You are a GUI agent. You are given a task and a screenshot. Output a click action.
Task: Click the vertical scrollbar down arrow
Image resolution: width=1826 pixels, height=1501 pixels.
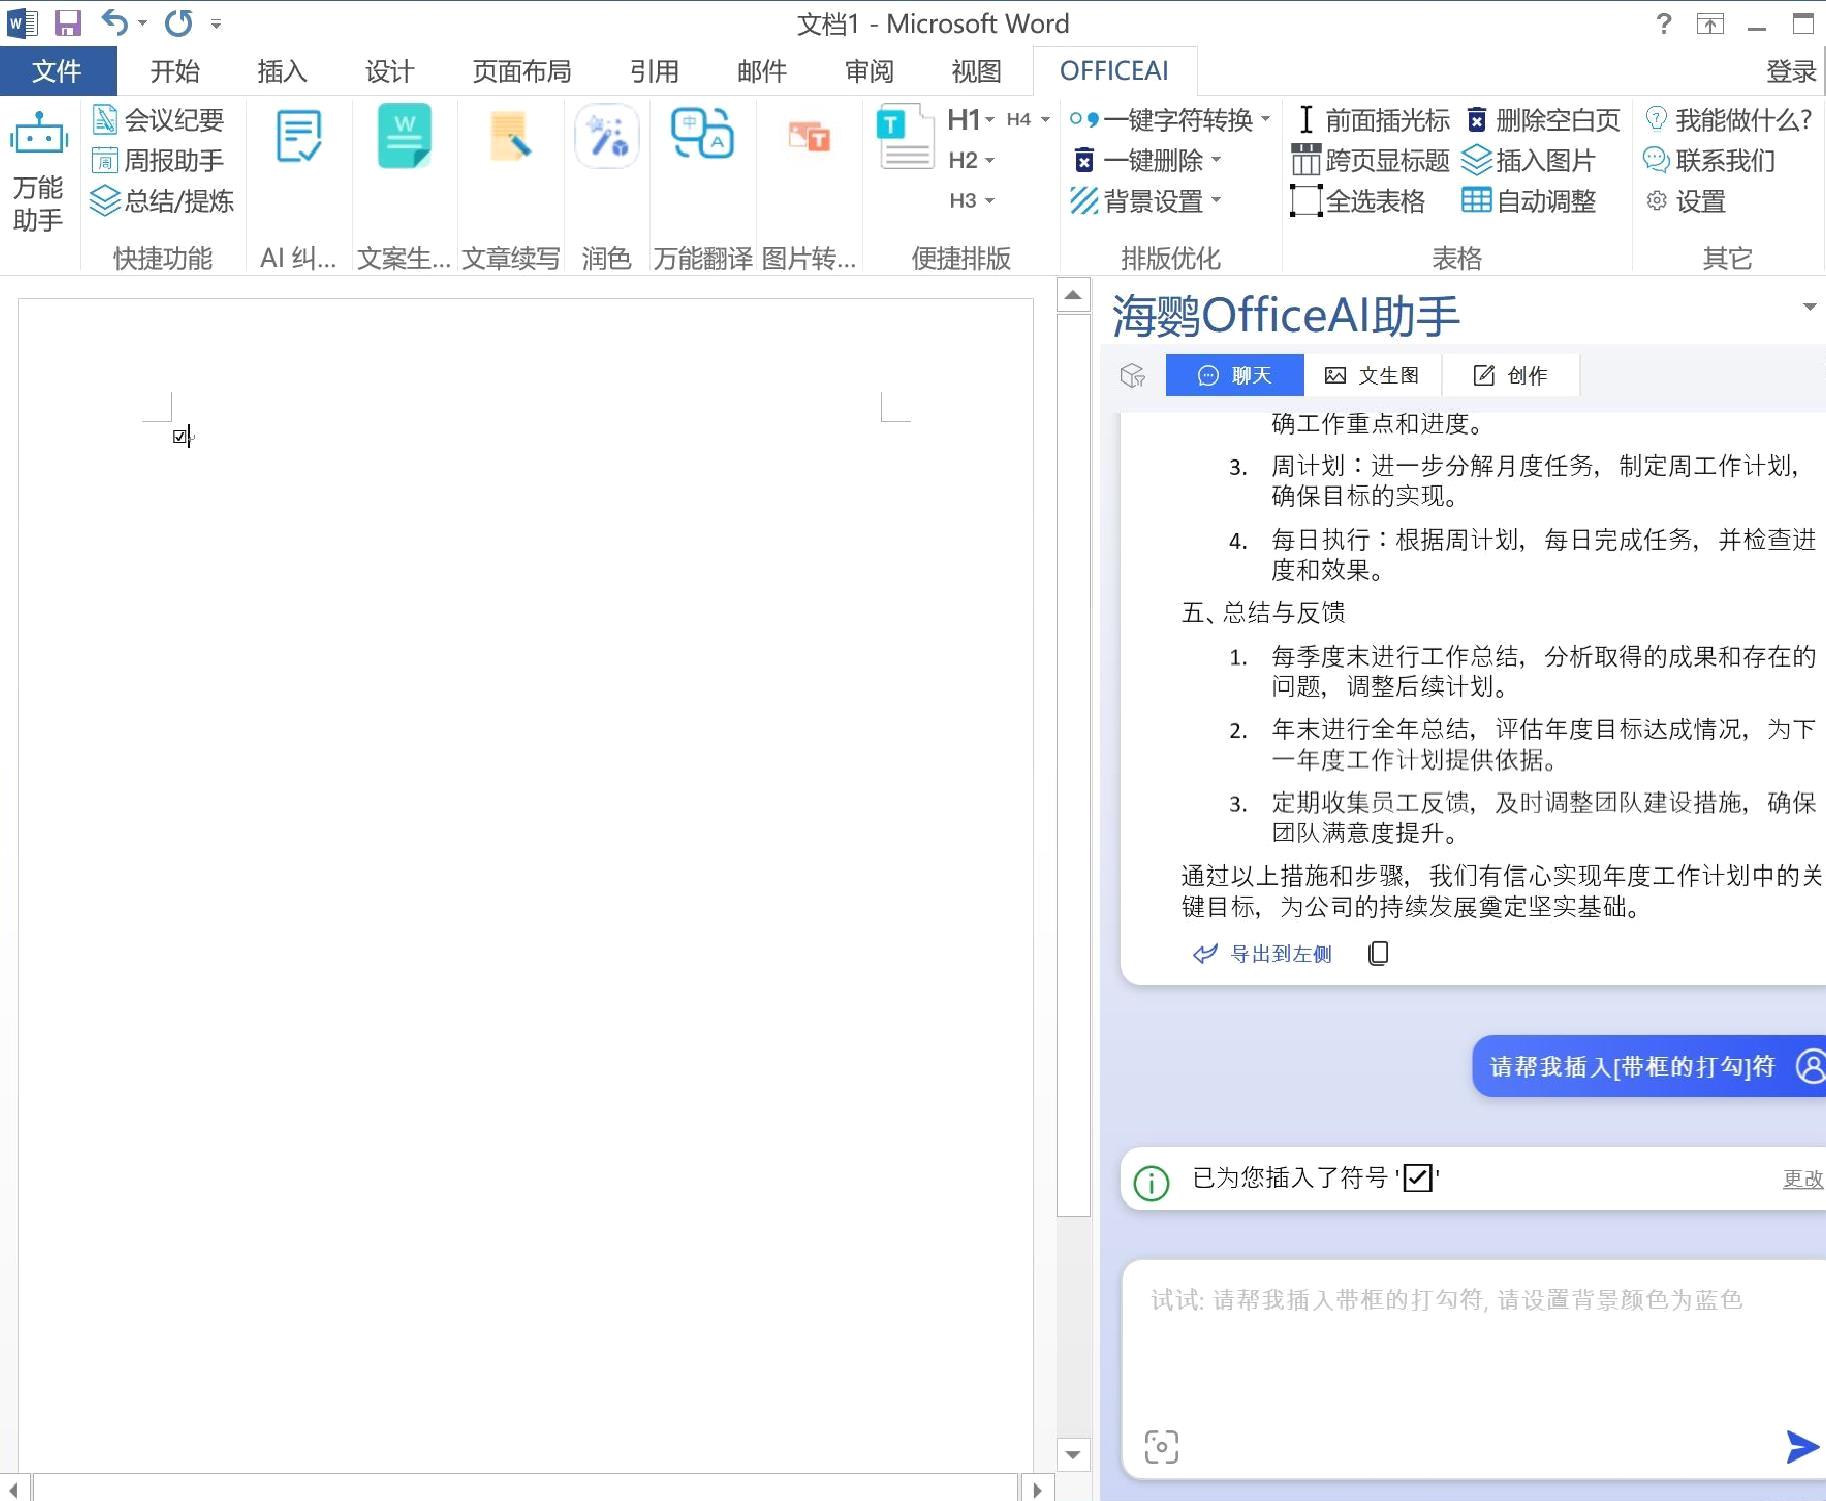[1073, 1454]
